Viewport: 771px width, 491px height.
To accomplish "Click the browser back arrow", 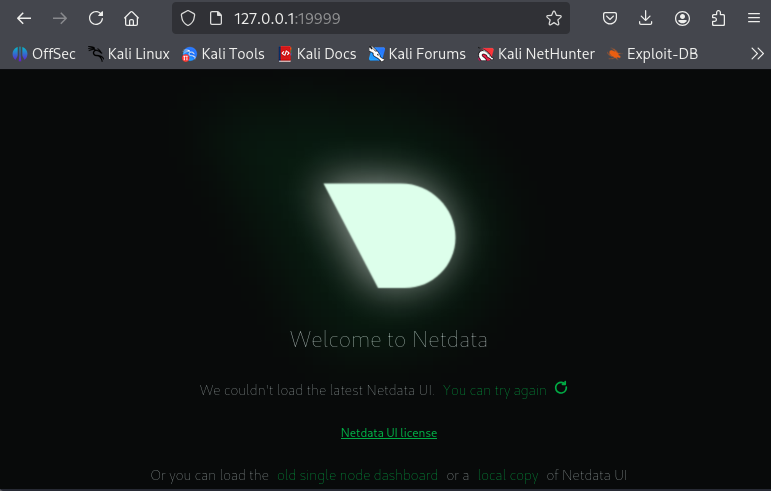I will pyautogui.click(x=24, y=18).
